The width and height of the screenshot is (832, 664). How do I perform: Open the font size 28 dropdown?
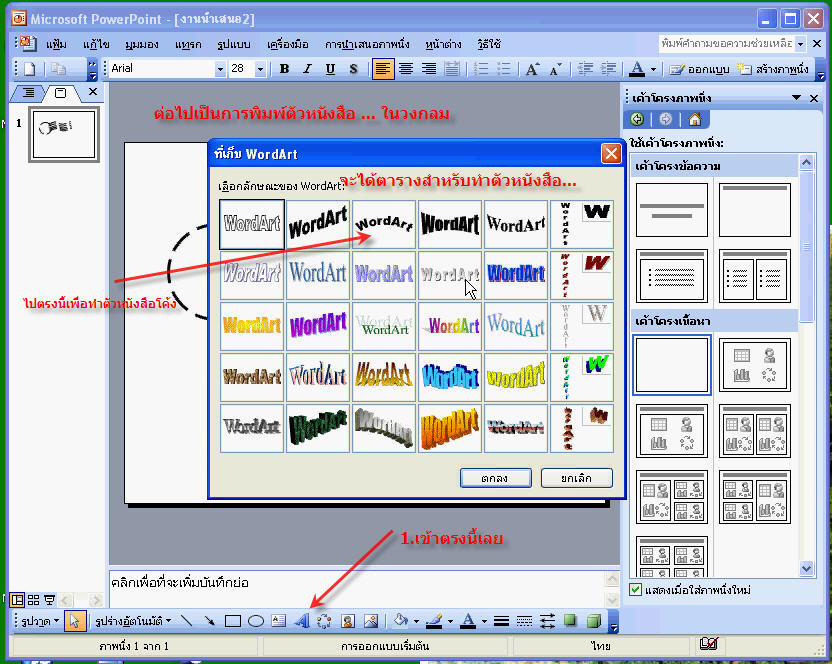click(x=260, y=69)
